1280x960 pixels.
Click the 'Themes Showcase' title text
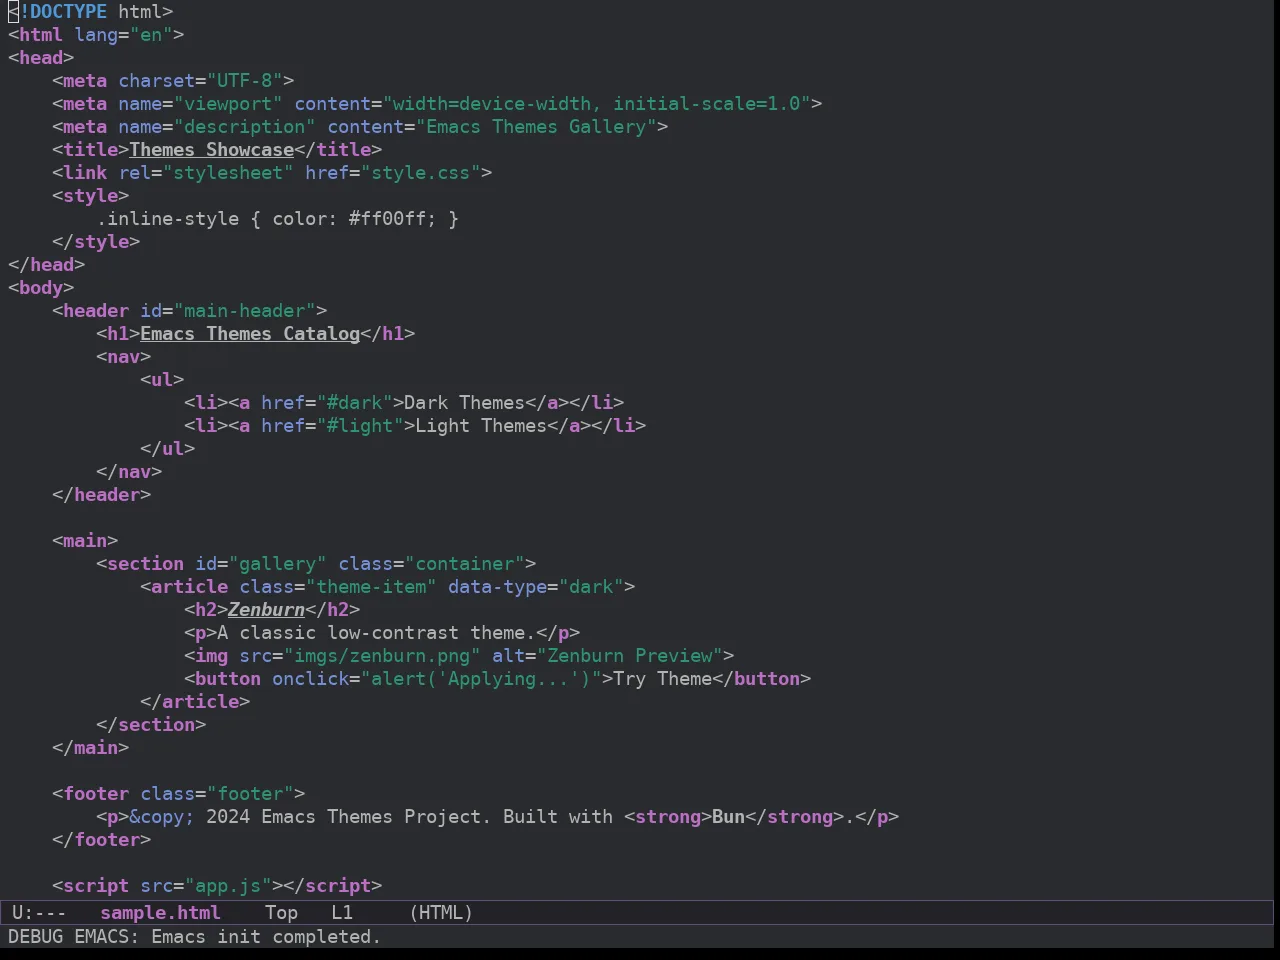point(212,150)
